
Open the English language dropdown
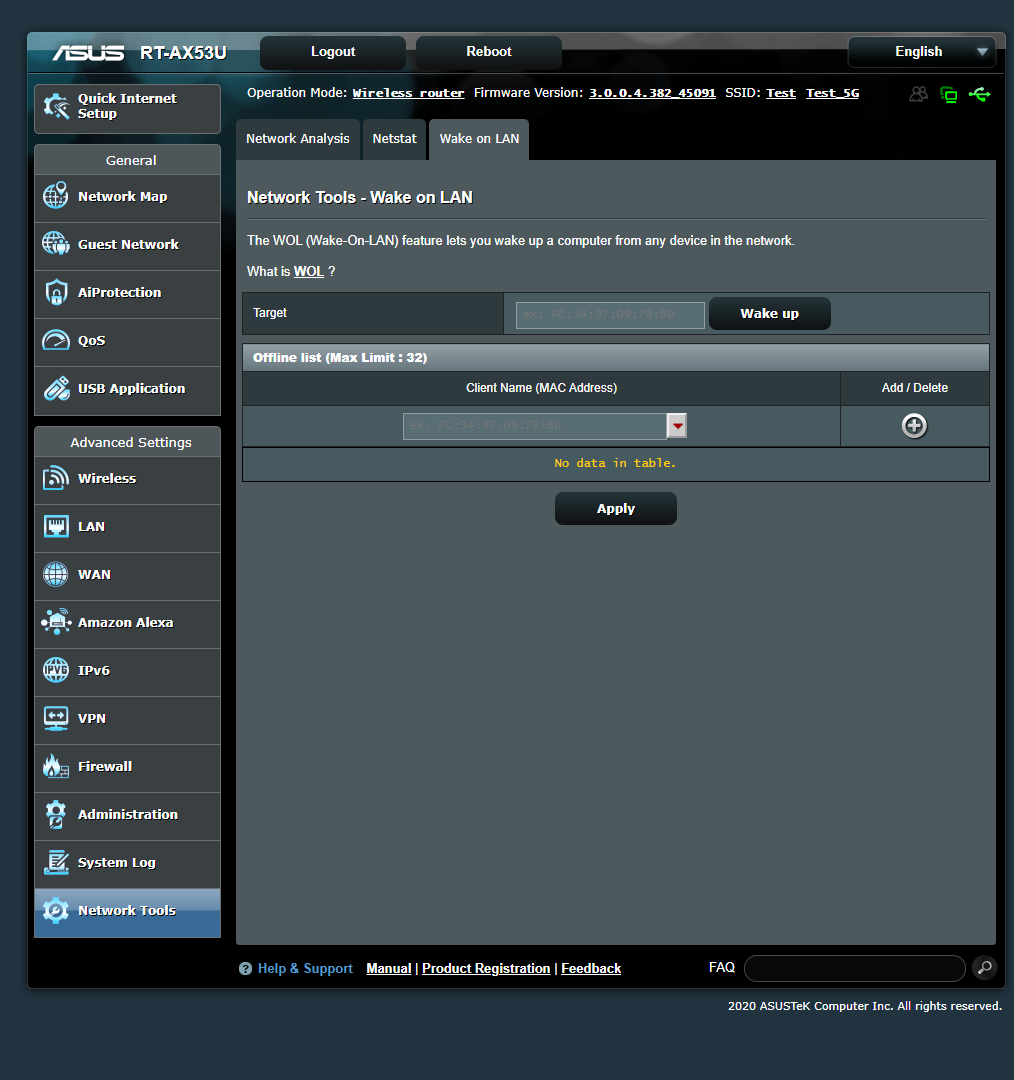click(922, 52)
